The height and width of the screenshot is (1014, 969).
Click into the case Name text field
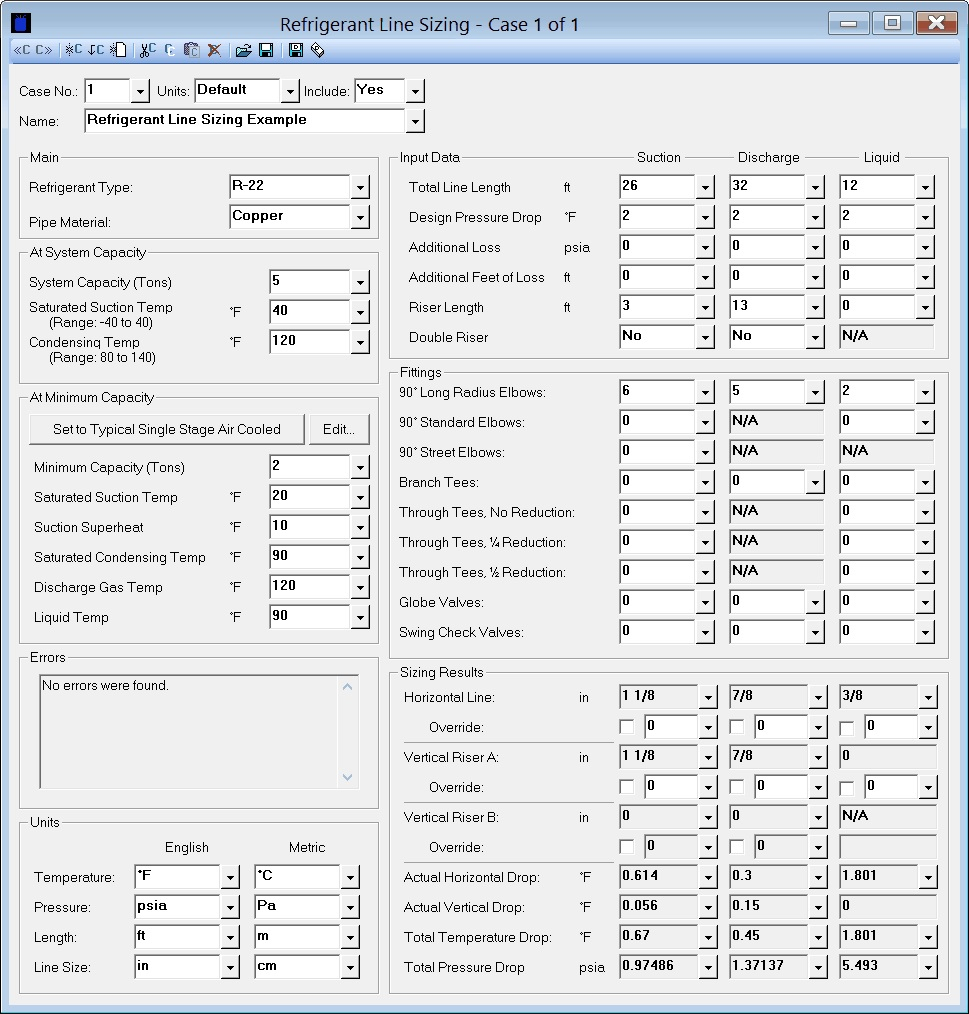pos(244,121)
